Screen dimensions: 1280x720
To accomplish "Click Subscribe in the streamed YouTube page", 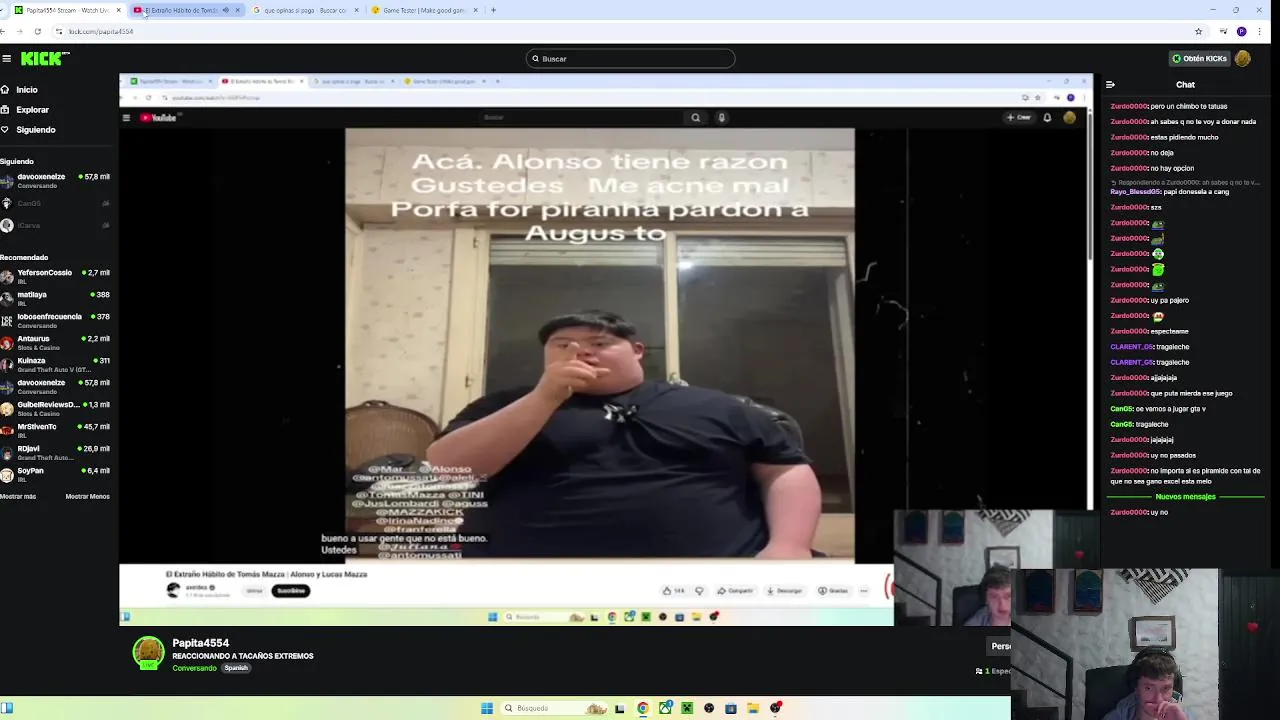I will [x=291, y=591].
